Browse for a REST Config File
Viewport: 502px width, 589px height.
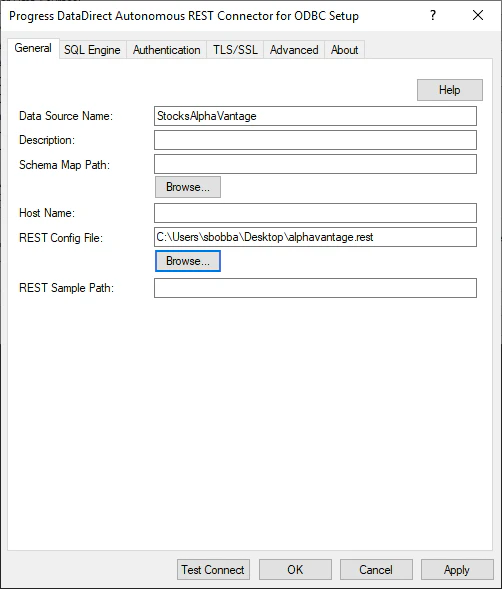tap(188, 261)
